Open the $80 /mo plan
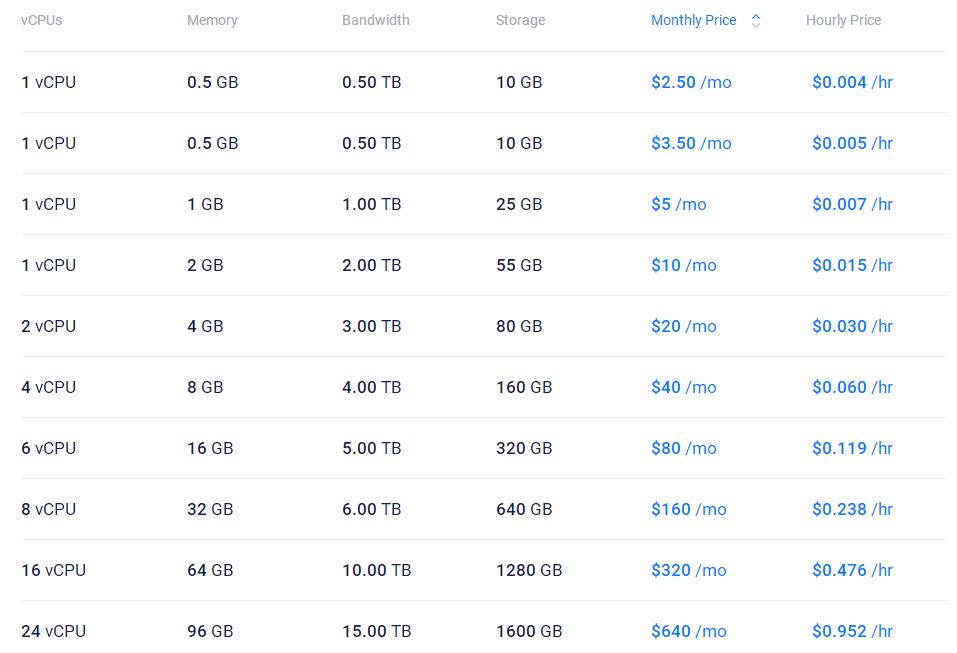This screenshot has height=653, width=957. point(683,449)
